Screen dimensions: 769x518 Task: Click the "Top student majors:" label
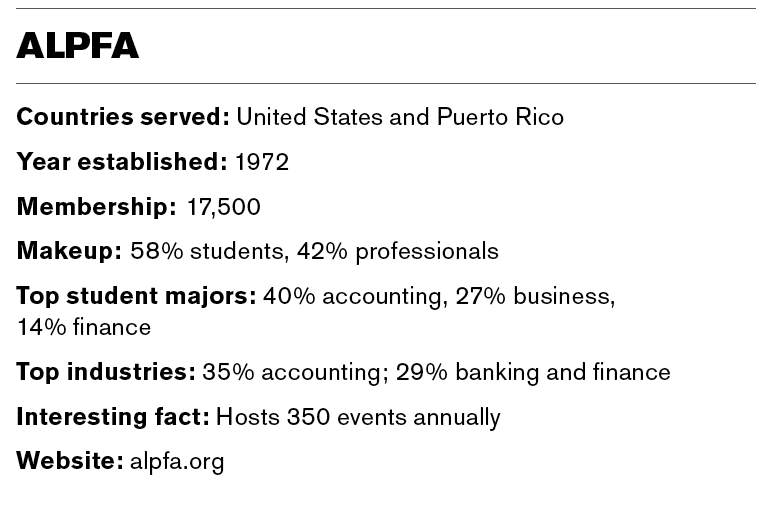coord(136,296)
